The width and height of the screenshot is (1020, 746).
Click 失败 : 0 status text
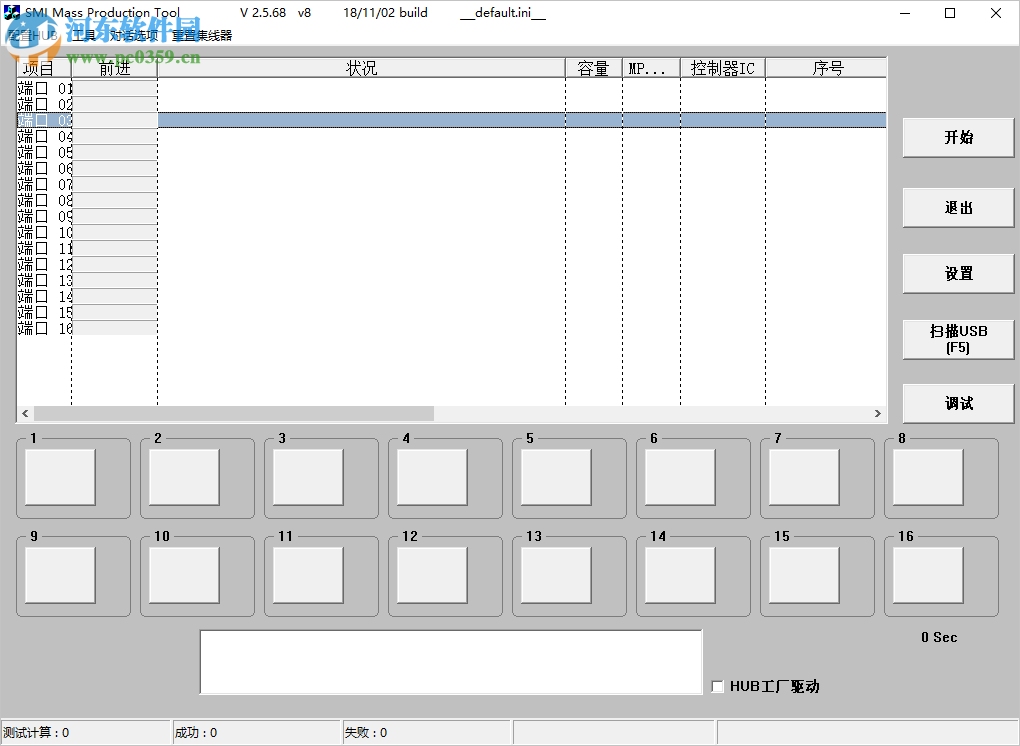[366, 733]
